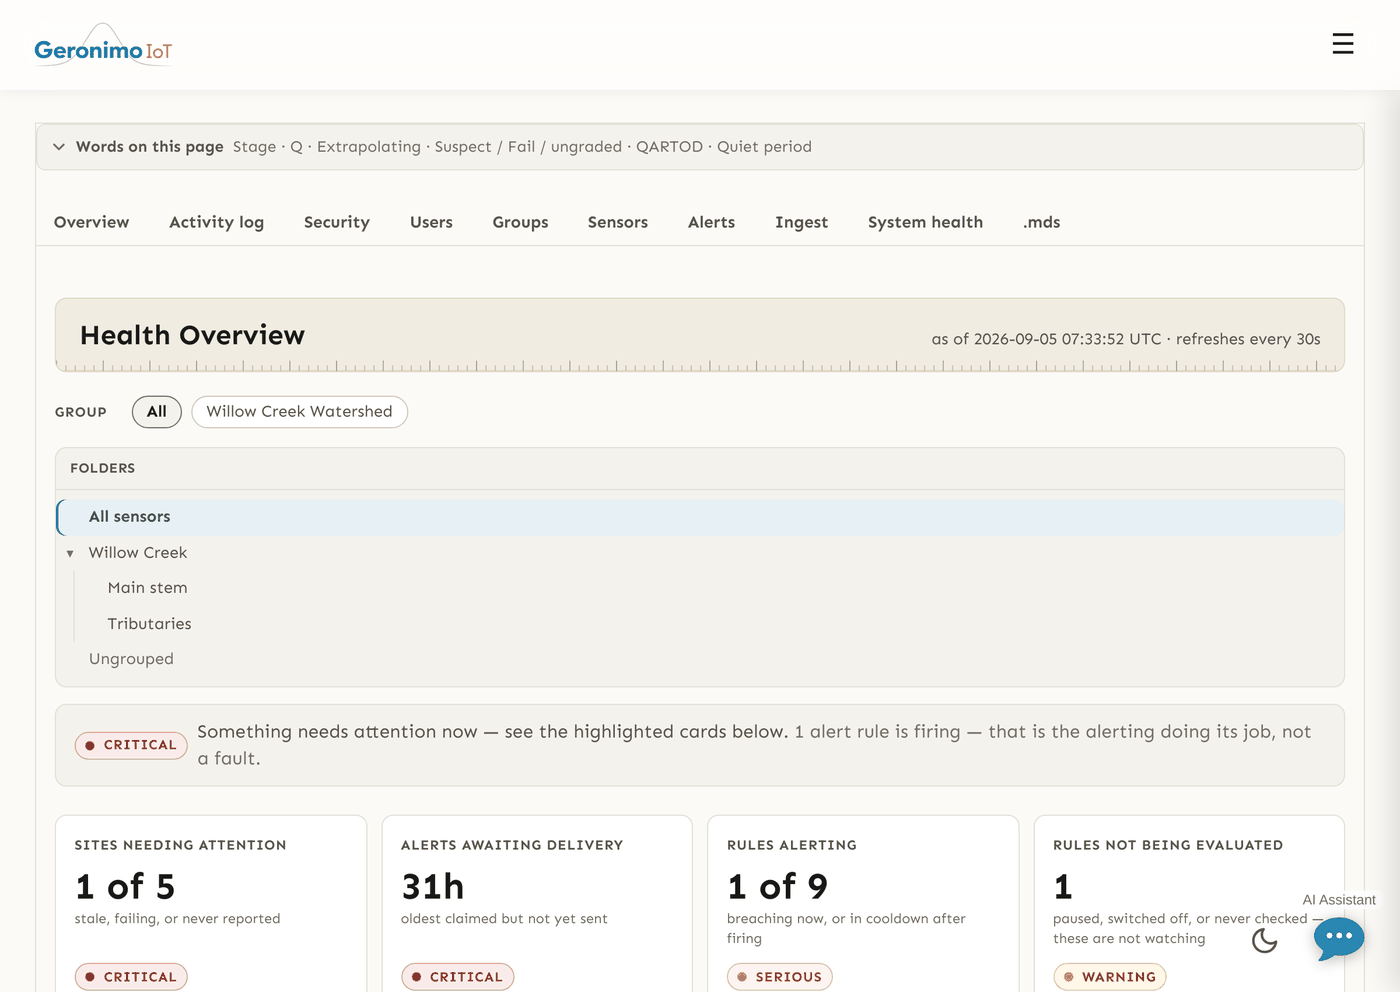This screenshot has width=1400, height=992.
Task: Select the Ungrouped folder
Action: pos(131,659)
